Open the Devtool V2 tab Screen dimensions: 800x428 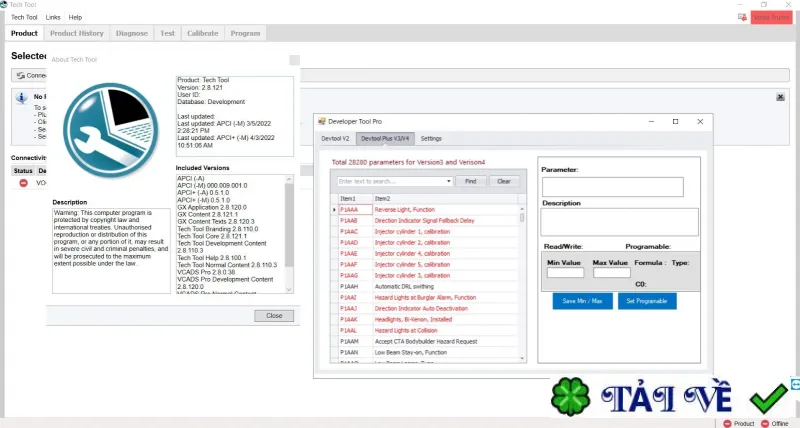[335, 139]
